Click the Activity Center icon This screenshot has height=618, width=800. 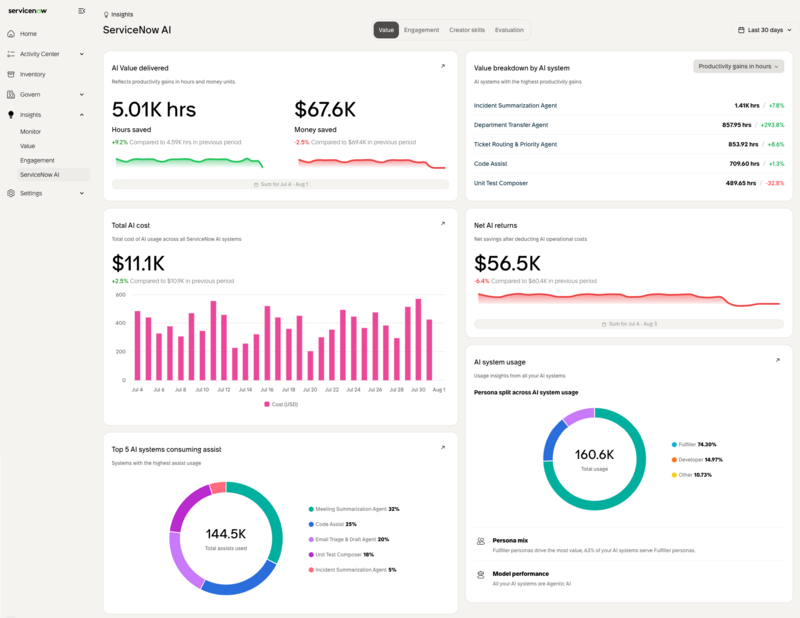click(x=11, y=54)
